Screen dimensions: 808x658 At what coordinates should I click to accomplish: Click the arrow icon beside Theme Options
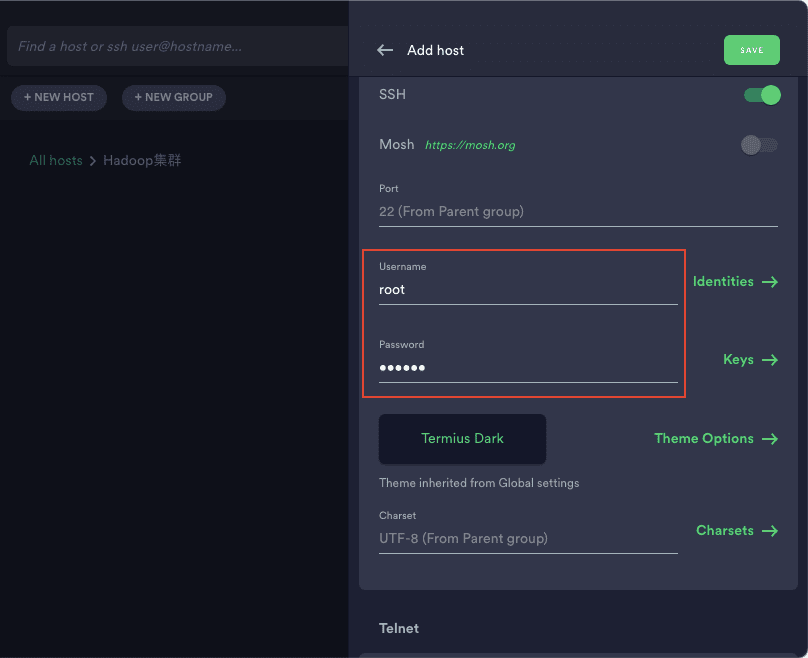[x=769, y=439]
